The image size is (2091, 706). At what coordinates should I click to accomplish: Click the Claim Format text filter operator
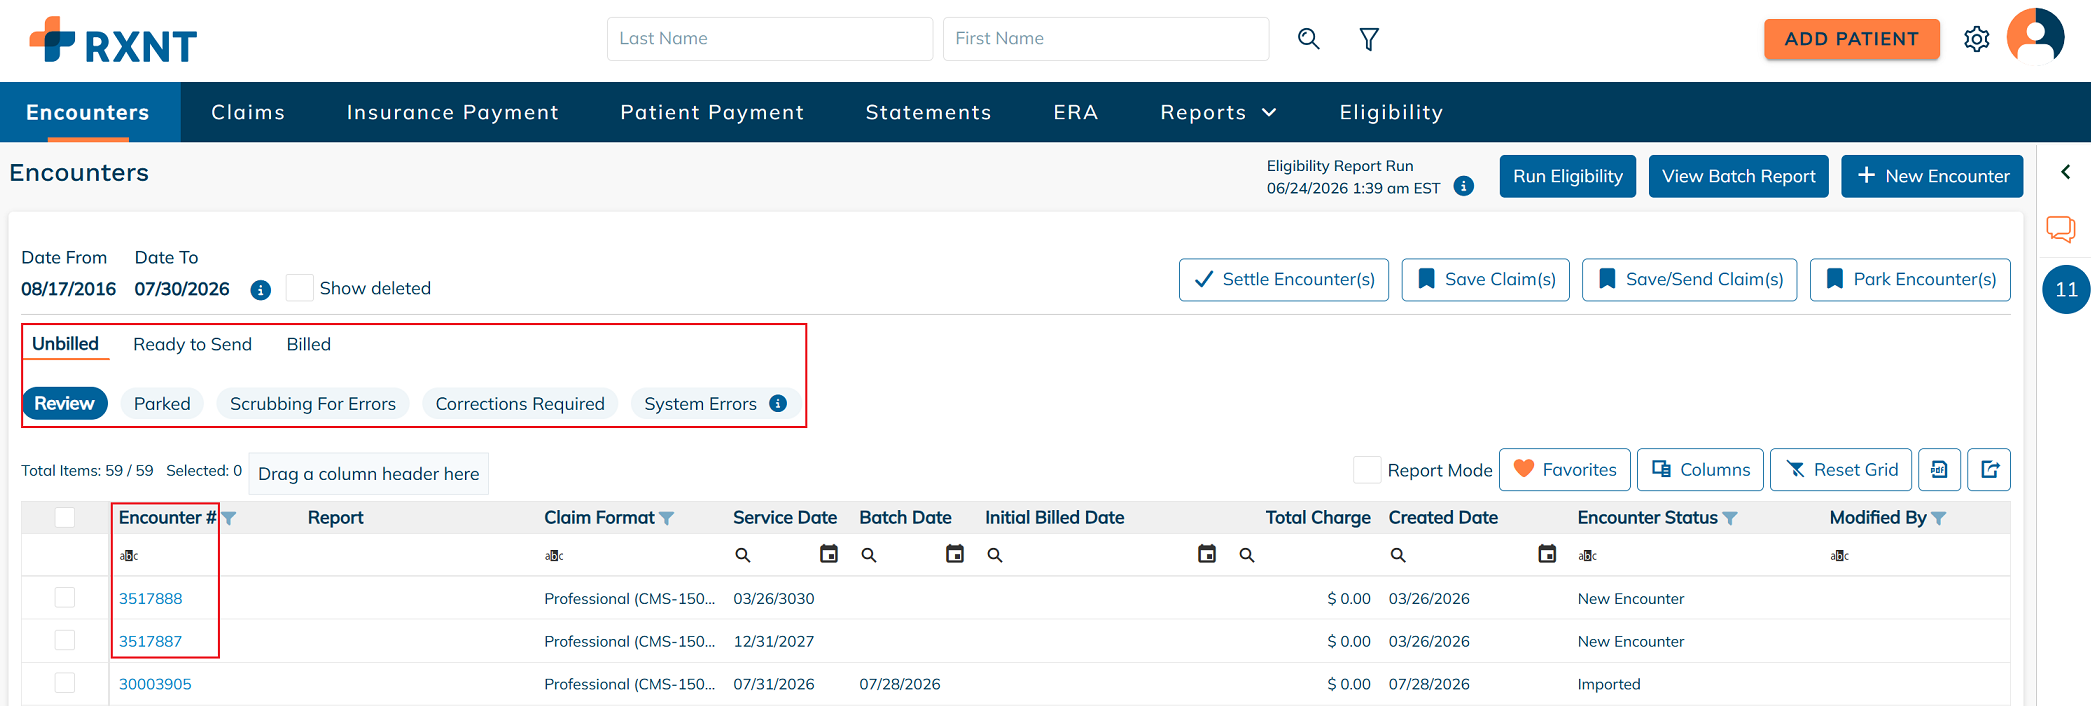tap(554, 555)
